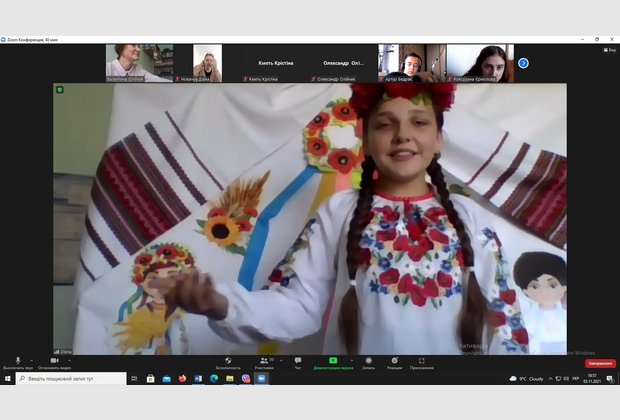The image size is (620, 420).
Task: Start recording with the Запись icon
Action: coord(368,360)
